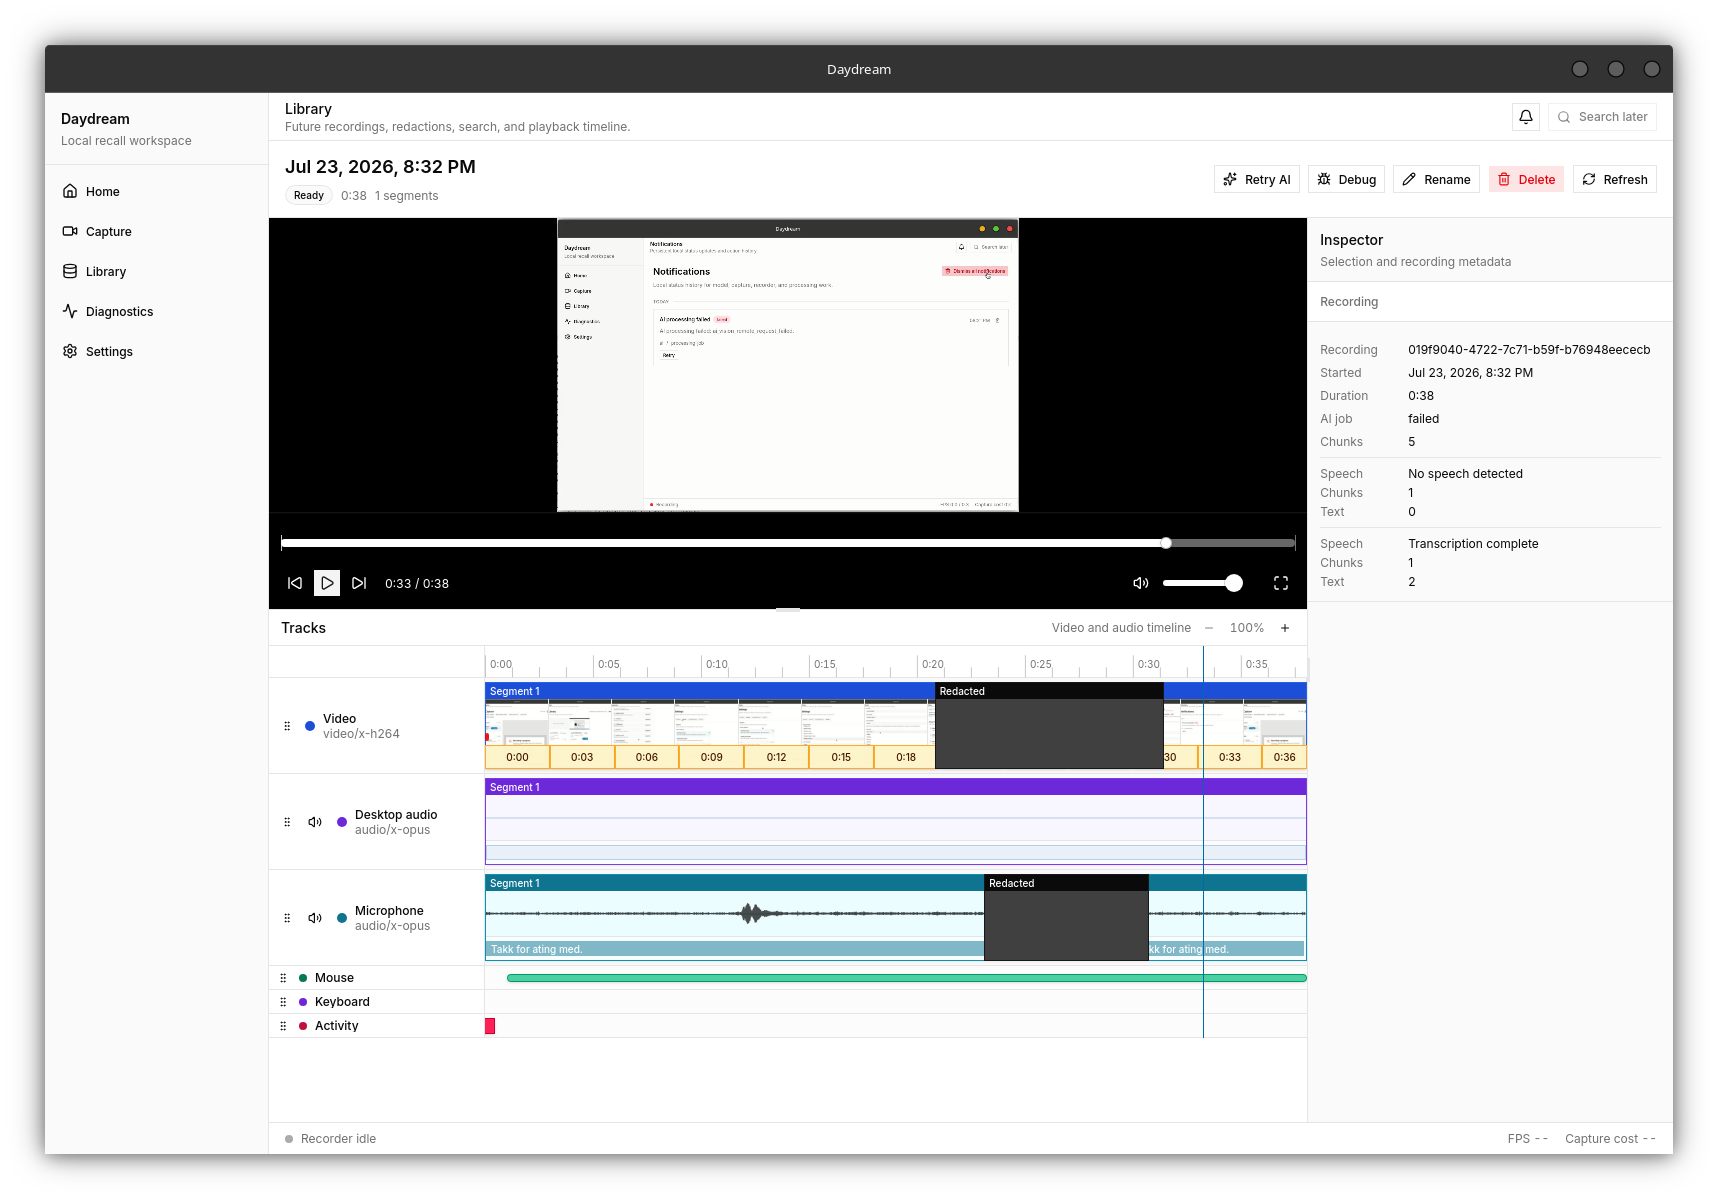The image size is (1718, 1199).
Task: Mute the Microphone track
Action: (315, 918)
